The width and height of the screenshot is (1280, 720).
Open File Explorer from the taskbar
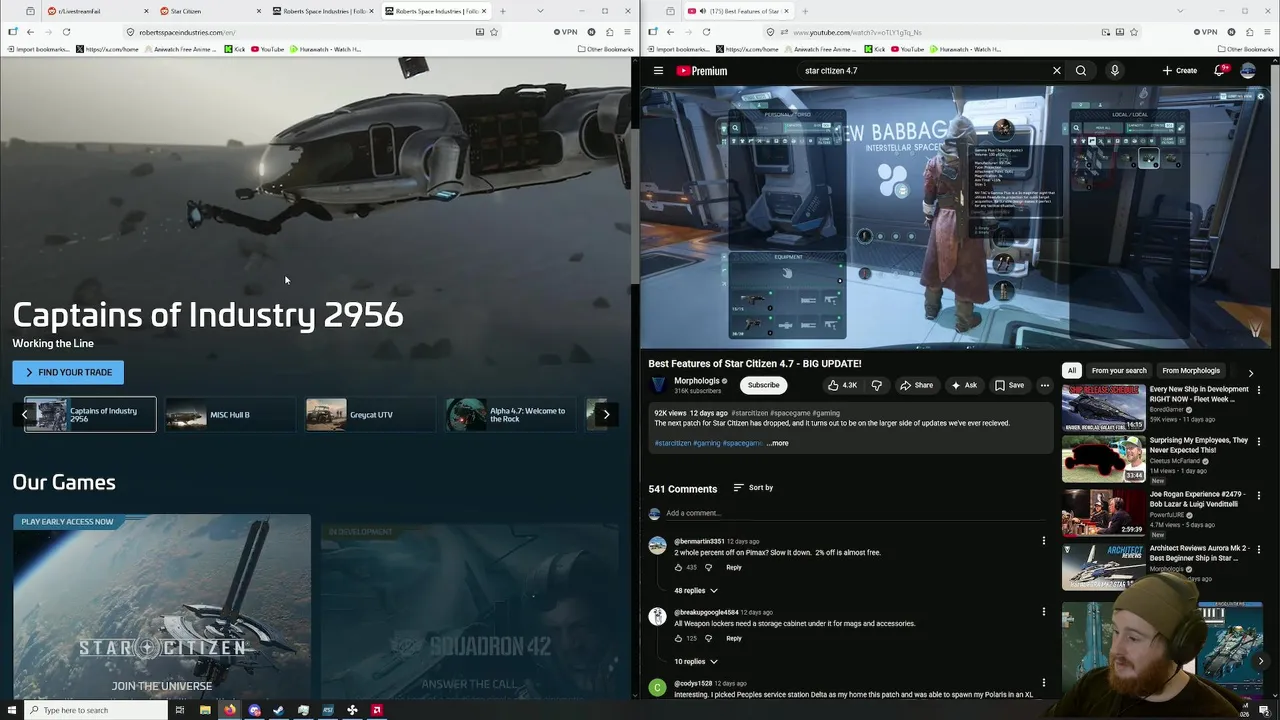click(x=205, y=710)
